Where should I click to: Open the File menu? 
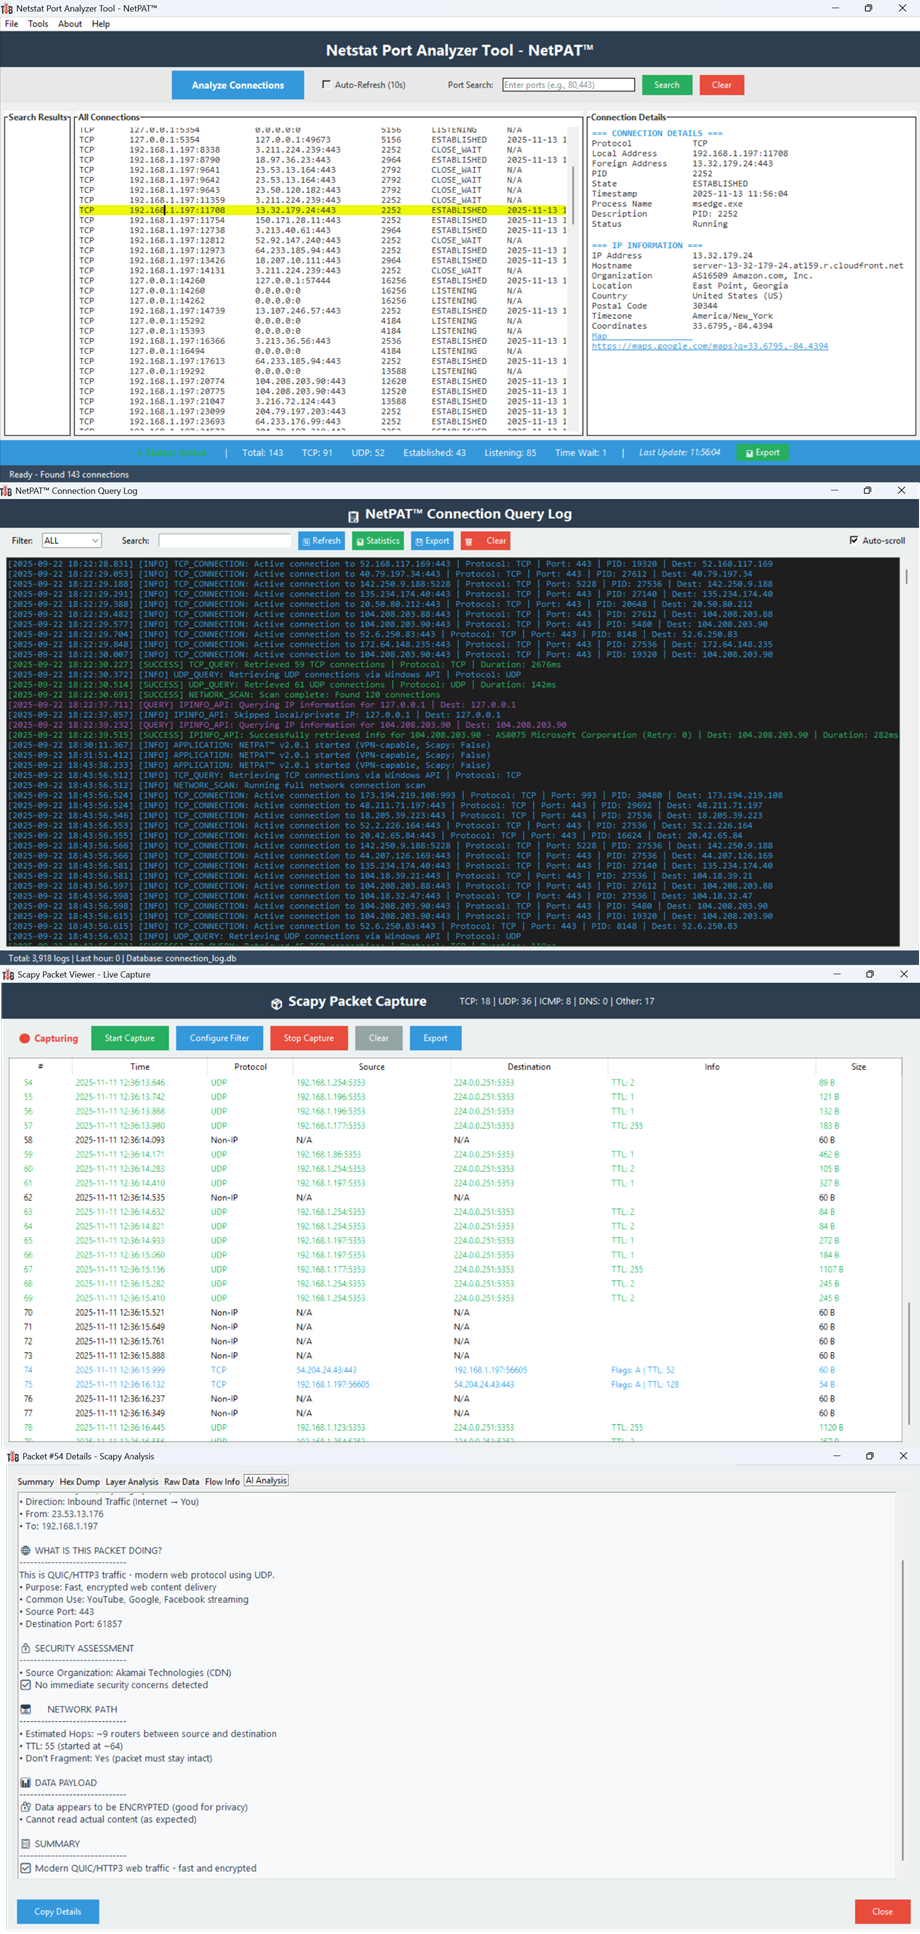tap(12, 24)
